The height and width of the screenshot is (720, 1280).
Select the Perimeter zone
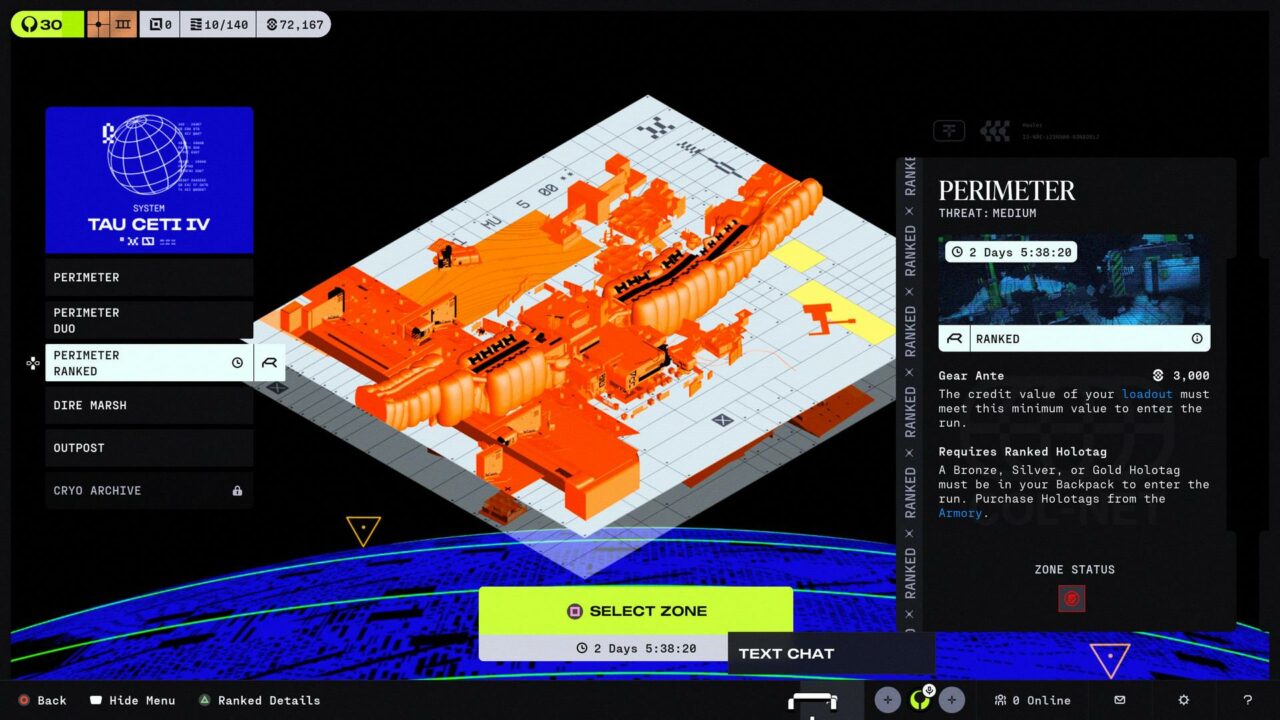coord(149,277)
